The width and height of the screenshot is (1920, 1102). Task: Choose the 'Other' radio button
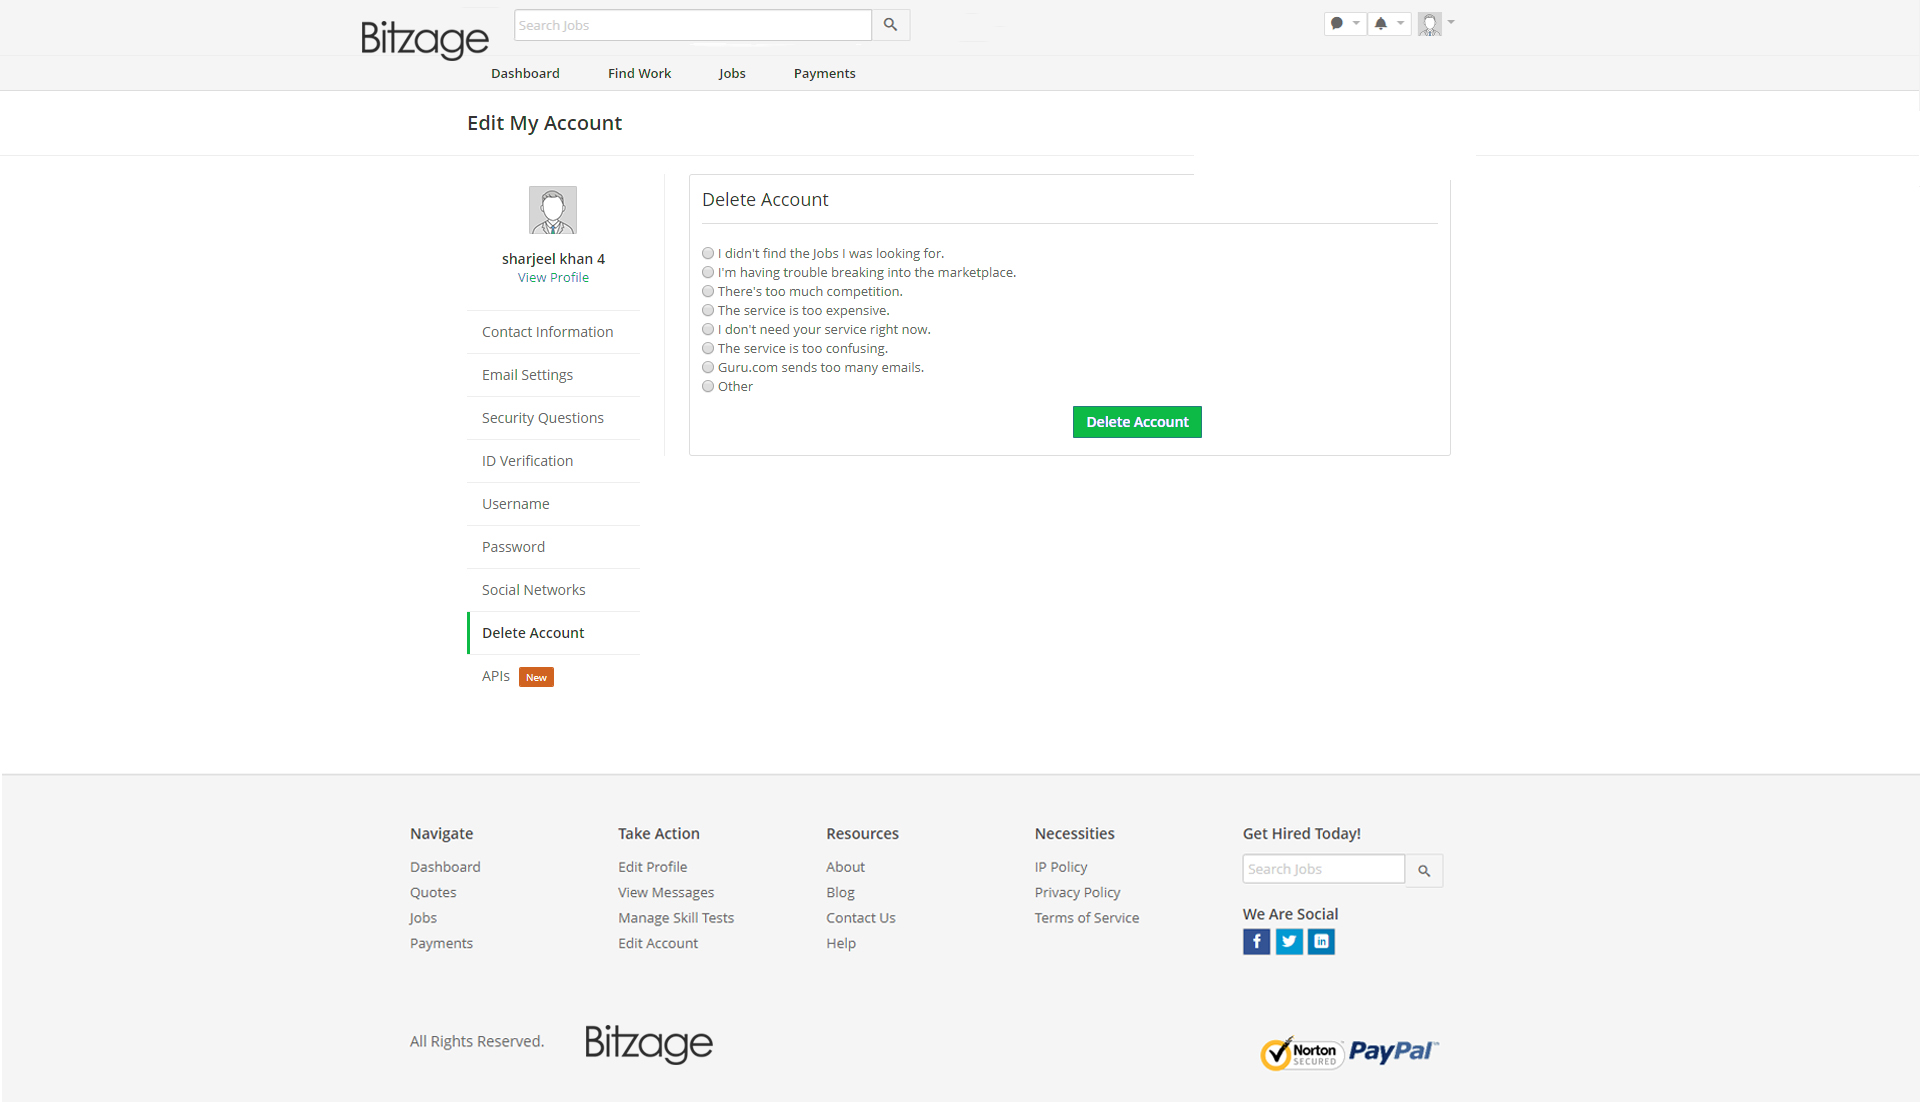tap(708, 387)
